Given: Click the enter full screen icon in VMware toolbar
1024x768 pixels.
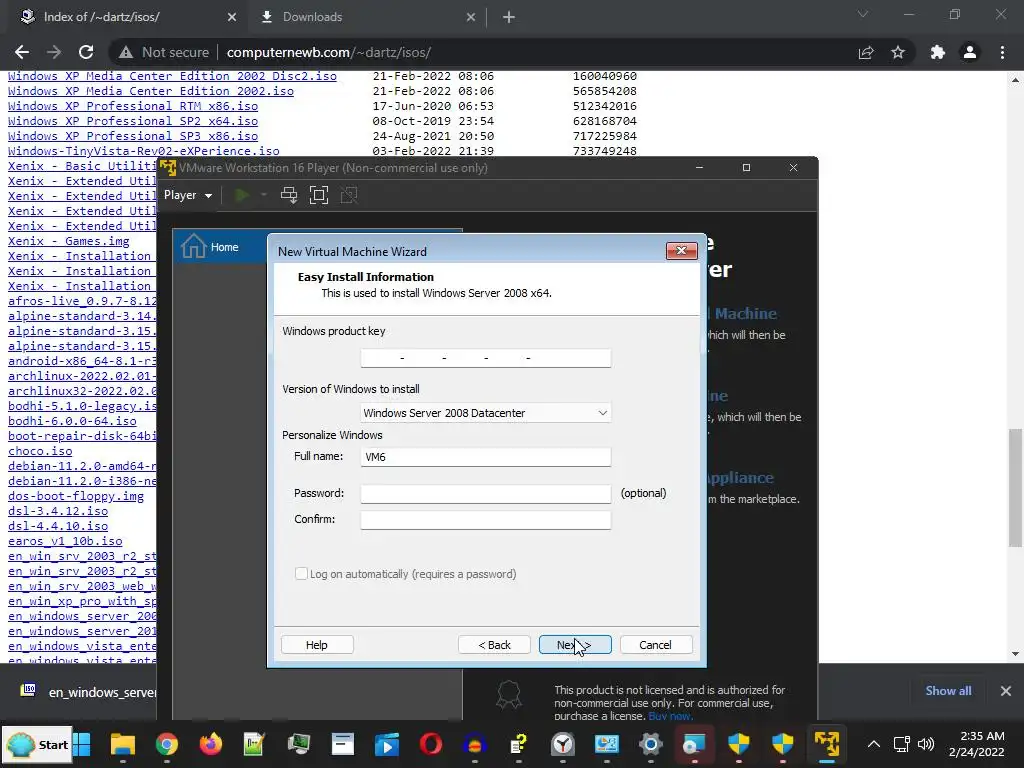Looking at the screenshot, I should point(319,195).
